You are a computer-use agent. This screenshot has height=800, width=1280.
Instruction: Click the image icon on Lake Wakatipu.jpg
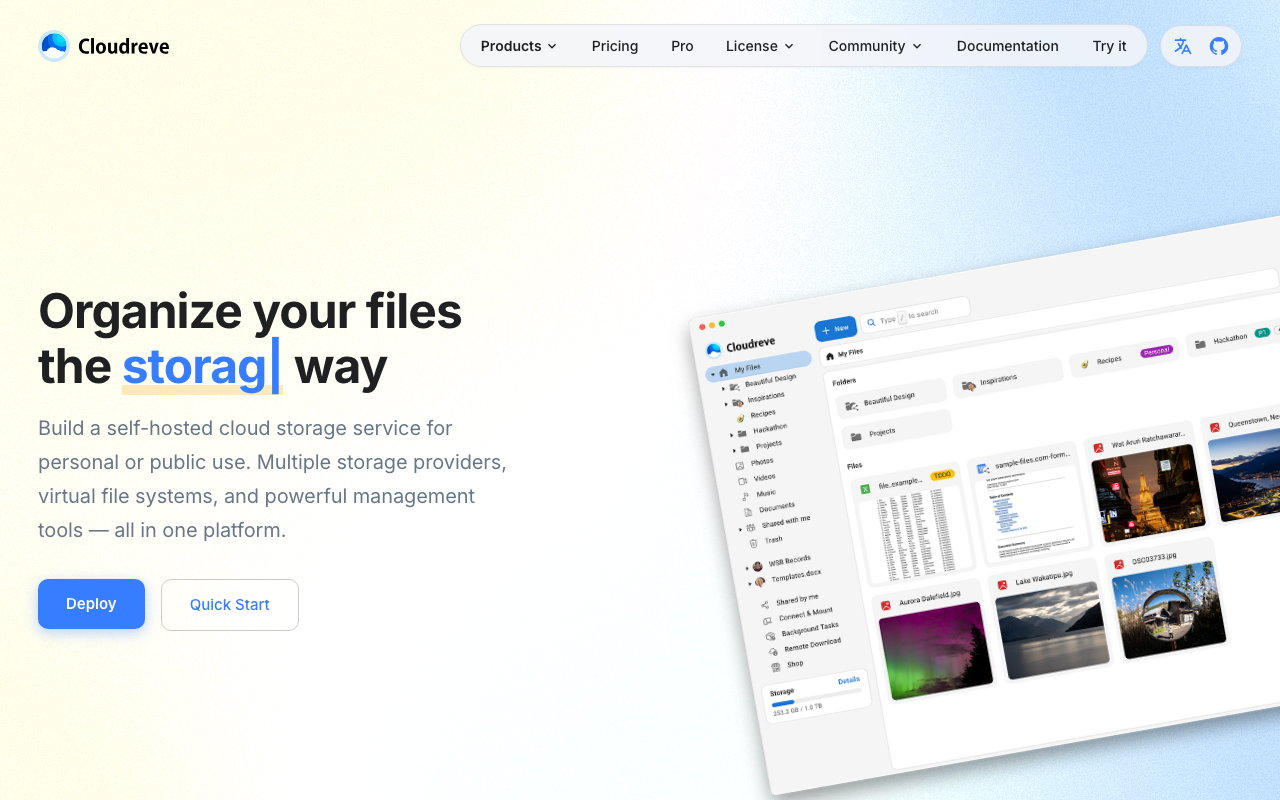pyautogui.click(x=1001, y=584)
